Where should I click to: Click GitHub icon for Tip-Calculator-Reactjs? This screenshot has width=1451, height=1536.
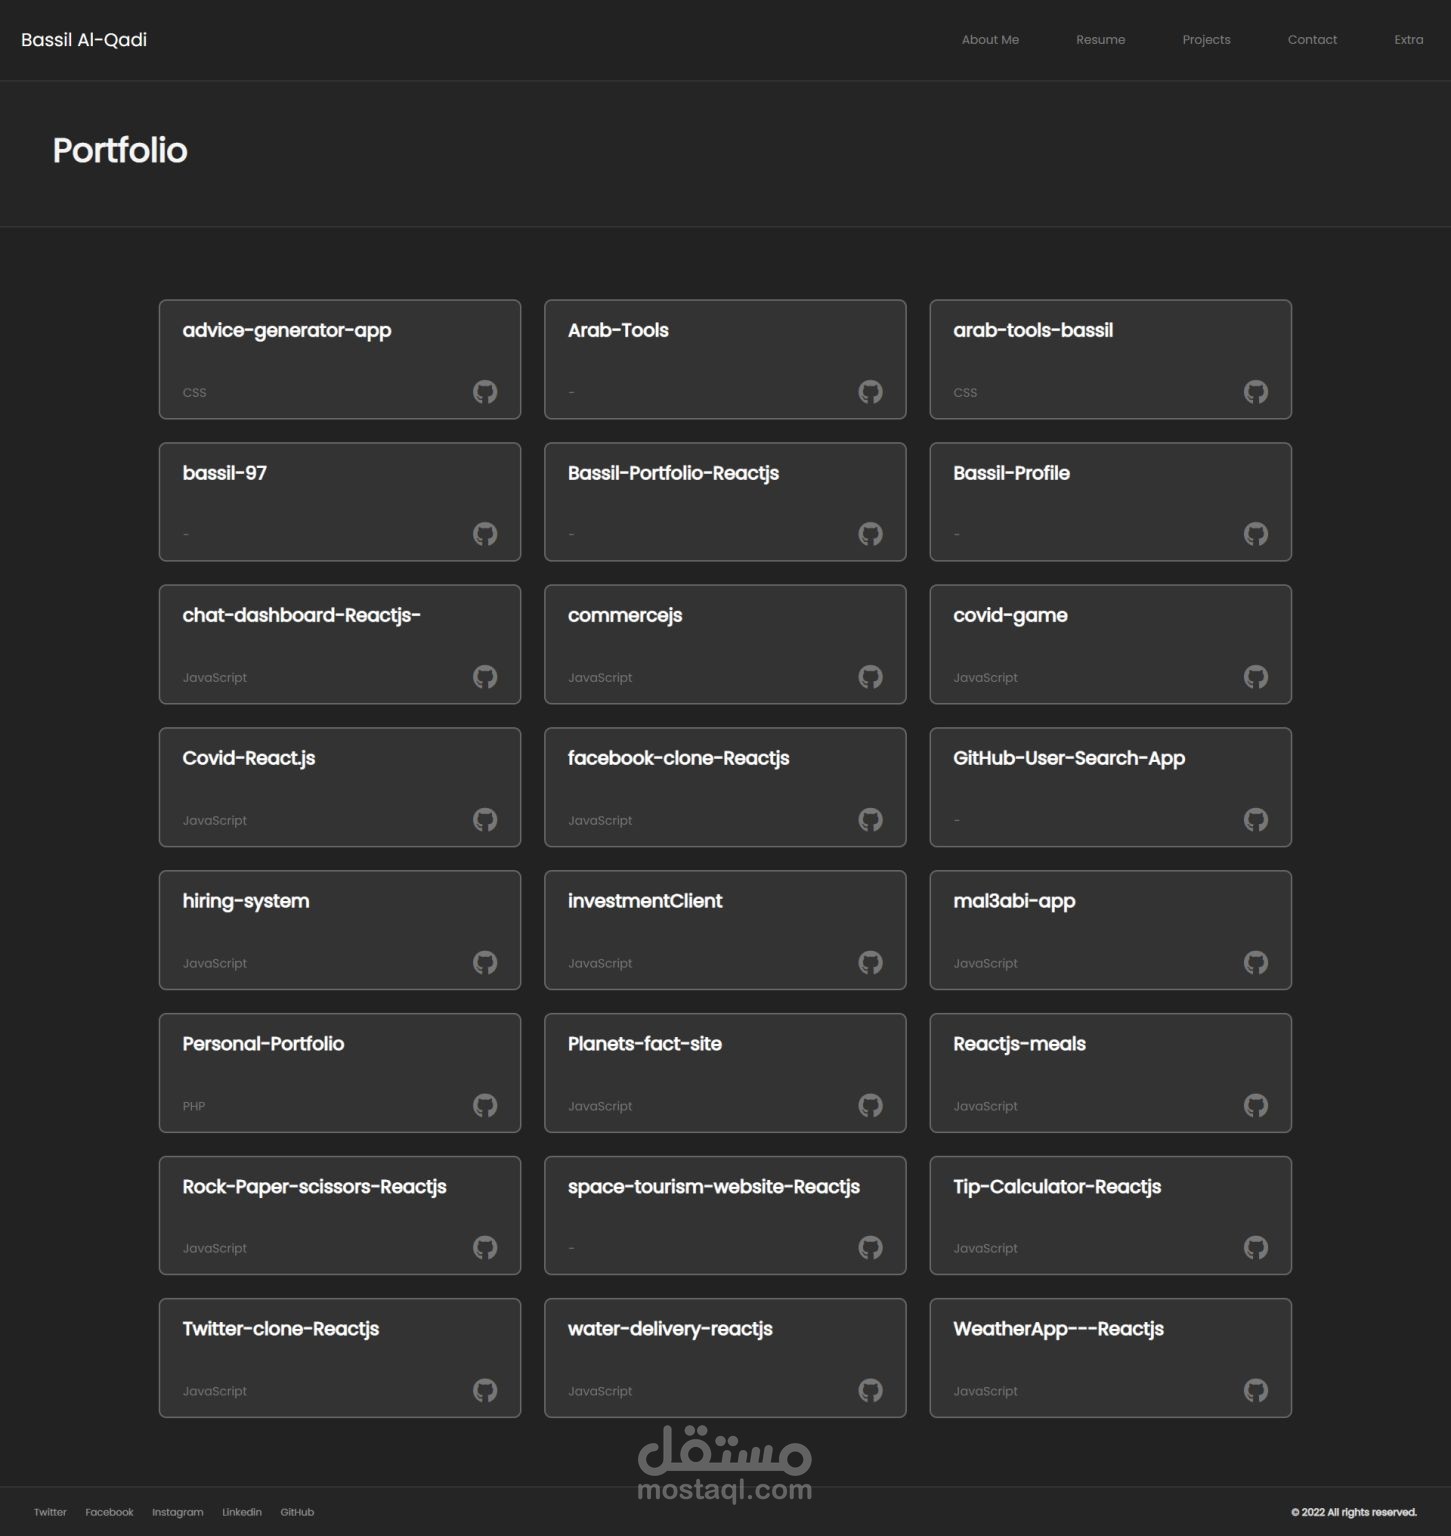tap(1256, 1248)
